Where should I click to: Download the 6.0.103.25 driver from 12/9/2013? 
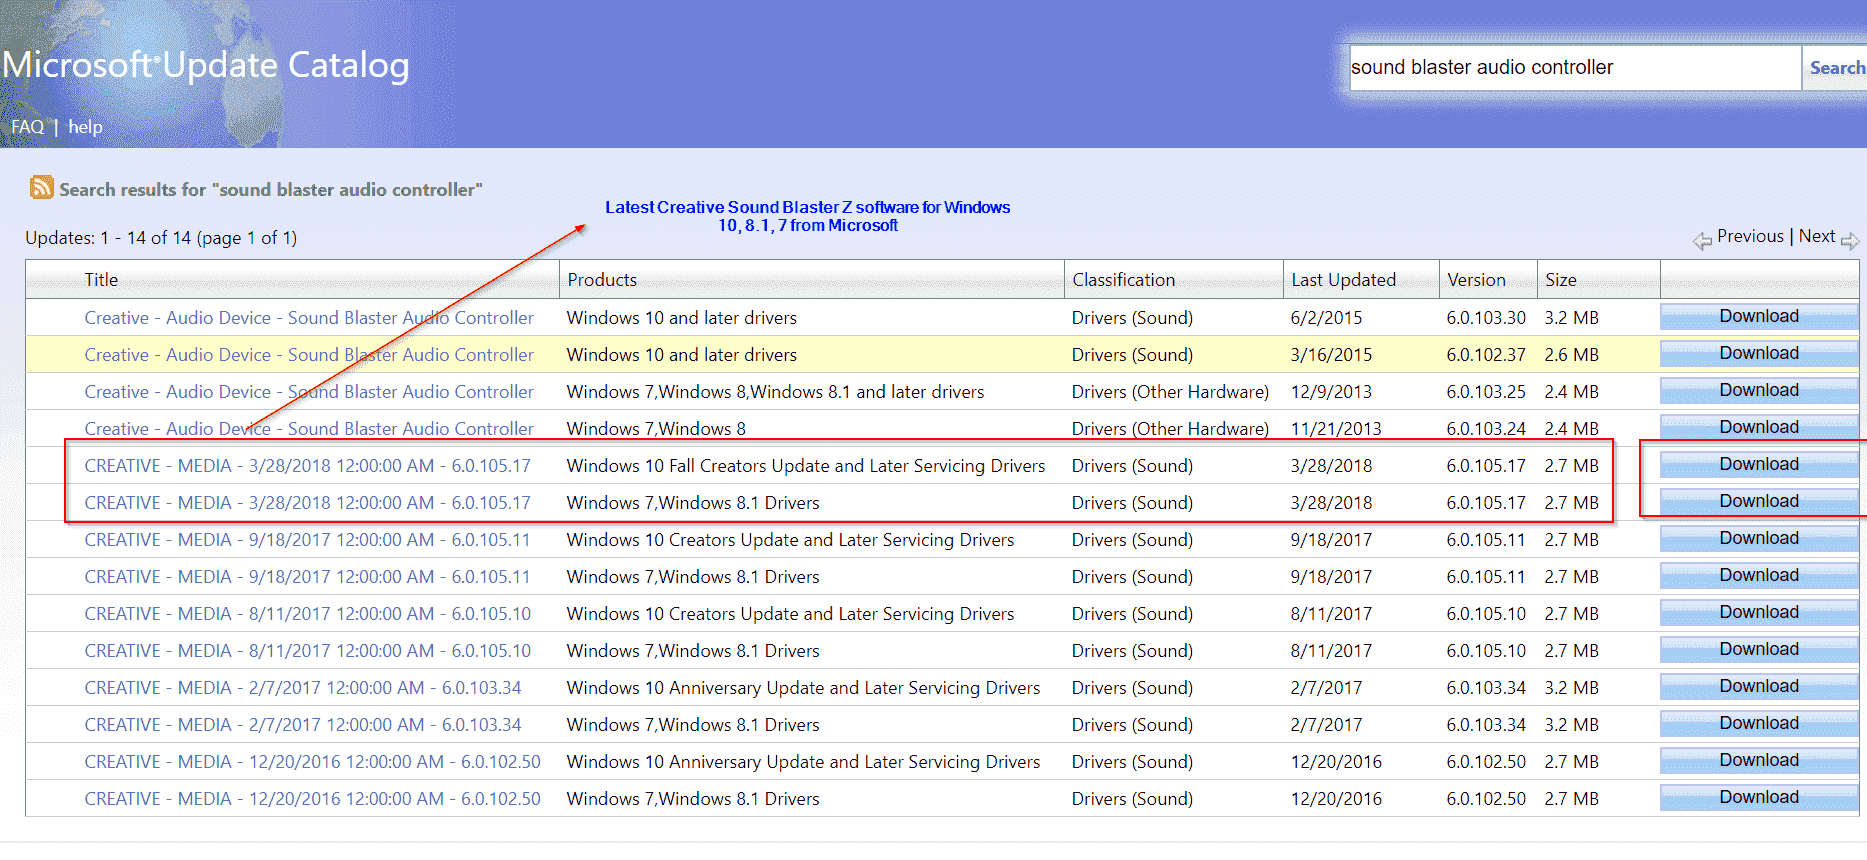1759,390
